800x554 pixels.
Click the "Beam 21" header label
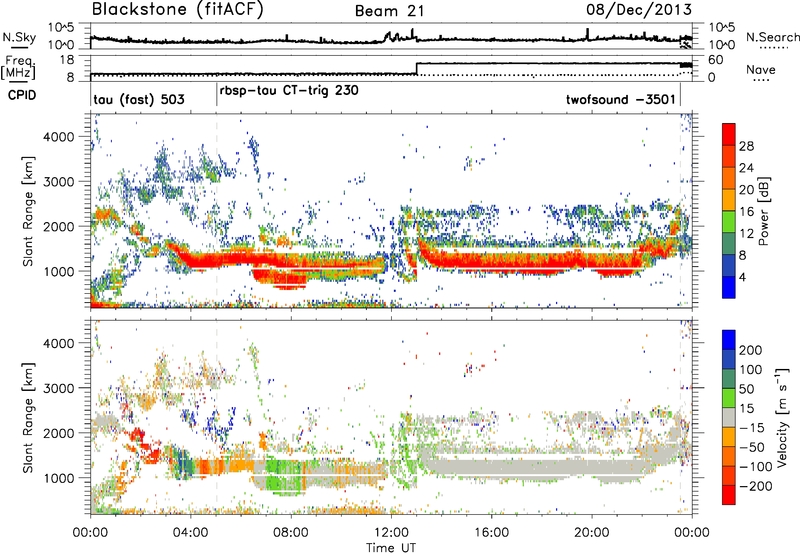[389, 11]
